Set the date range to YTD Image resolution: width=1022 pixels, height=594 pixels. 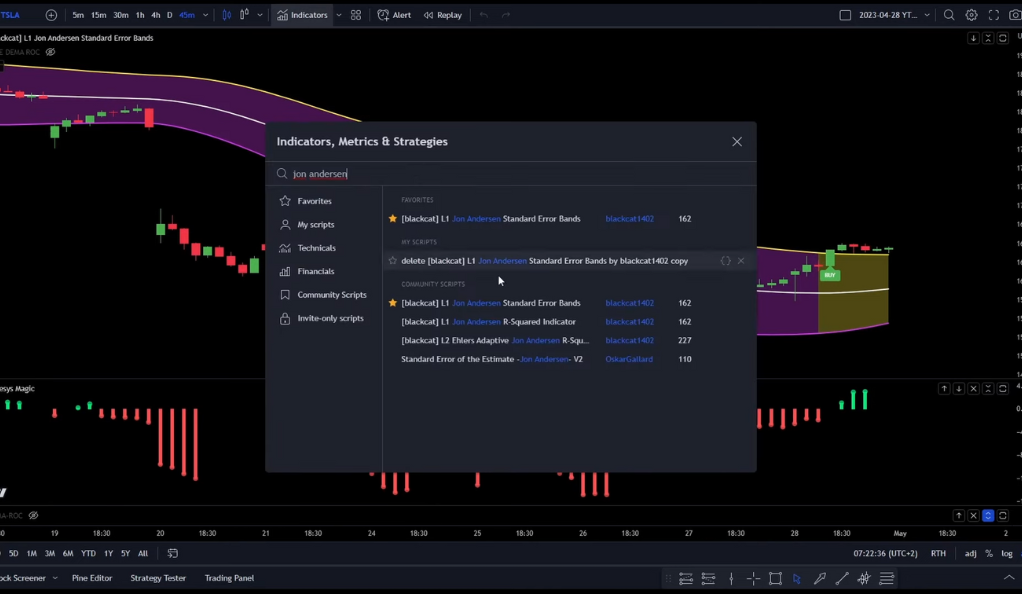click(x=88, y=554)
